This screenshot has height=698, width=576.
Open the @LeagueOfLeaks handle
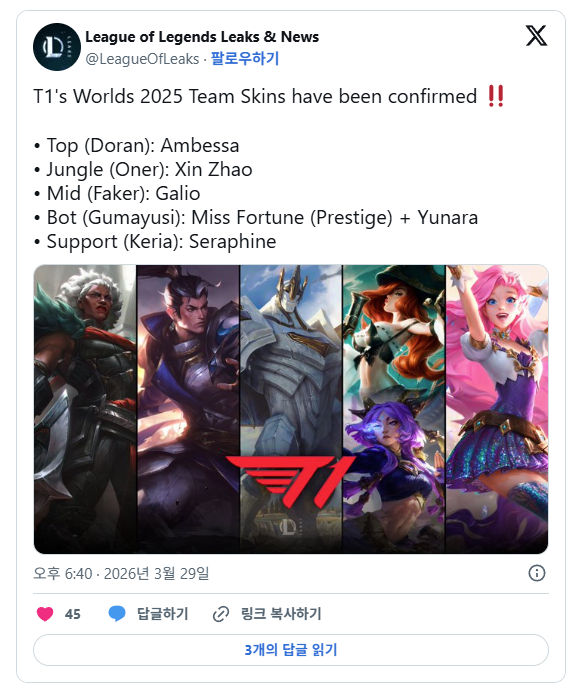142,59
